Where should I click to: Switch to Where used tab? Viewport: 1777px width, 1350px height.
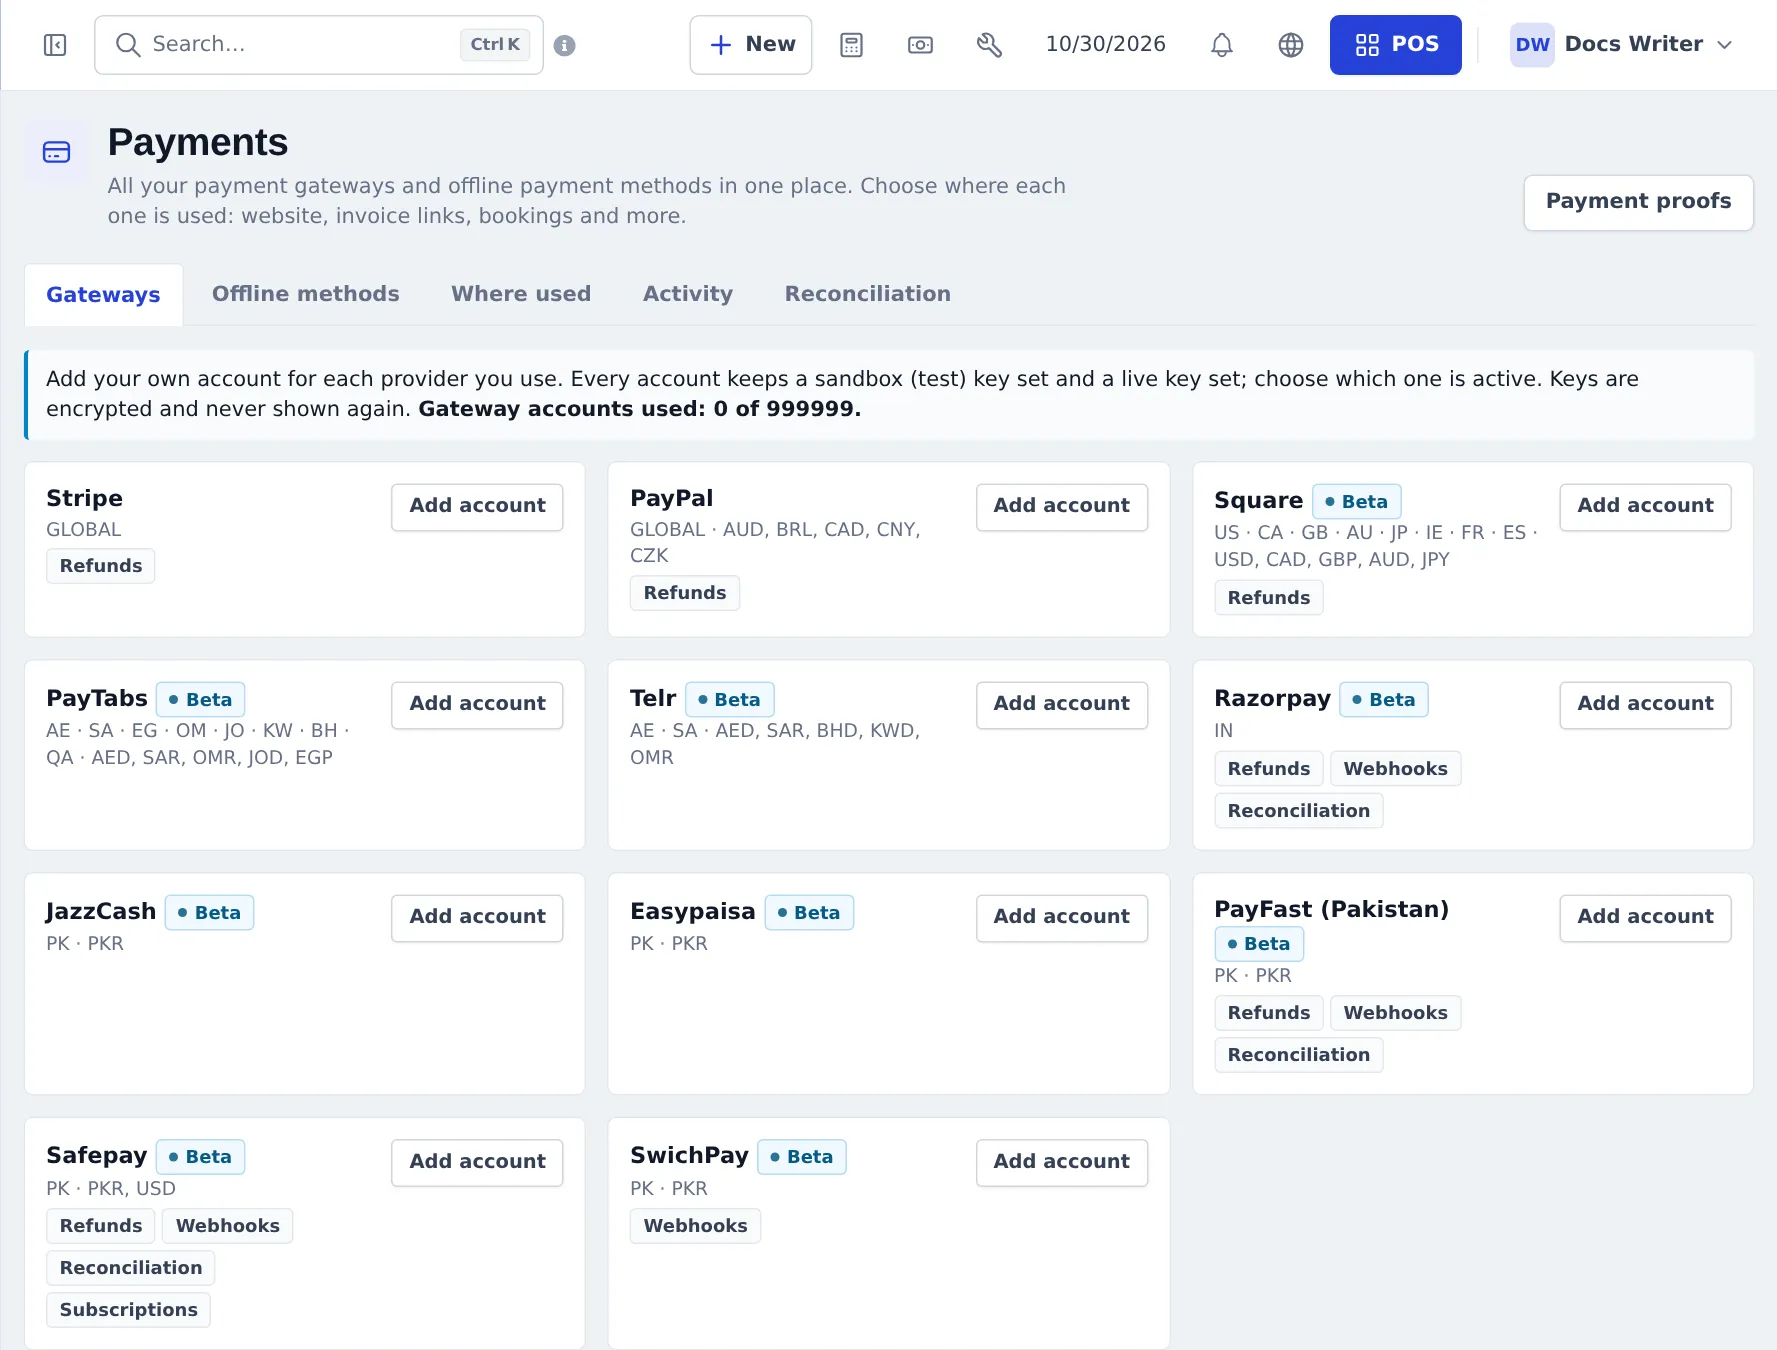[521, 294]
